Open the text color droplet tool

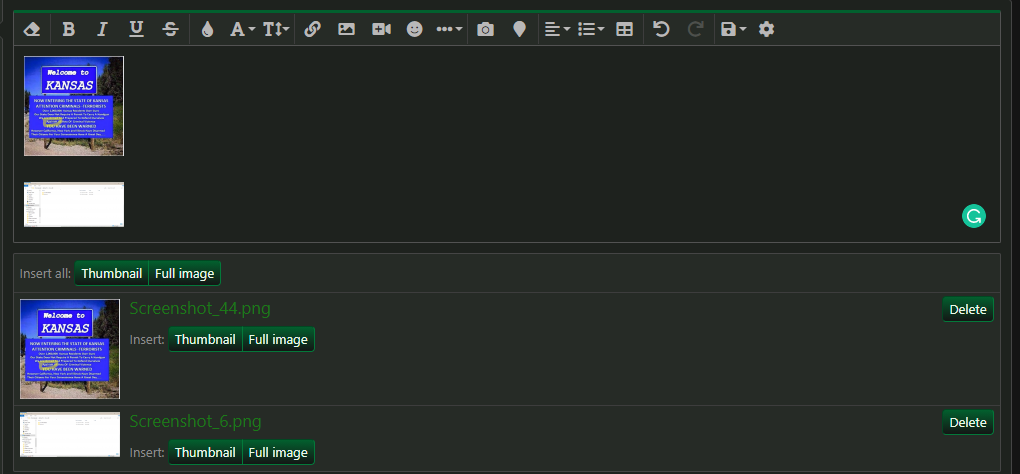pyautogui.click(x=208, y=29)
